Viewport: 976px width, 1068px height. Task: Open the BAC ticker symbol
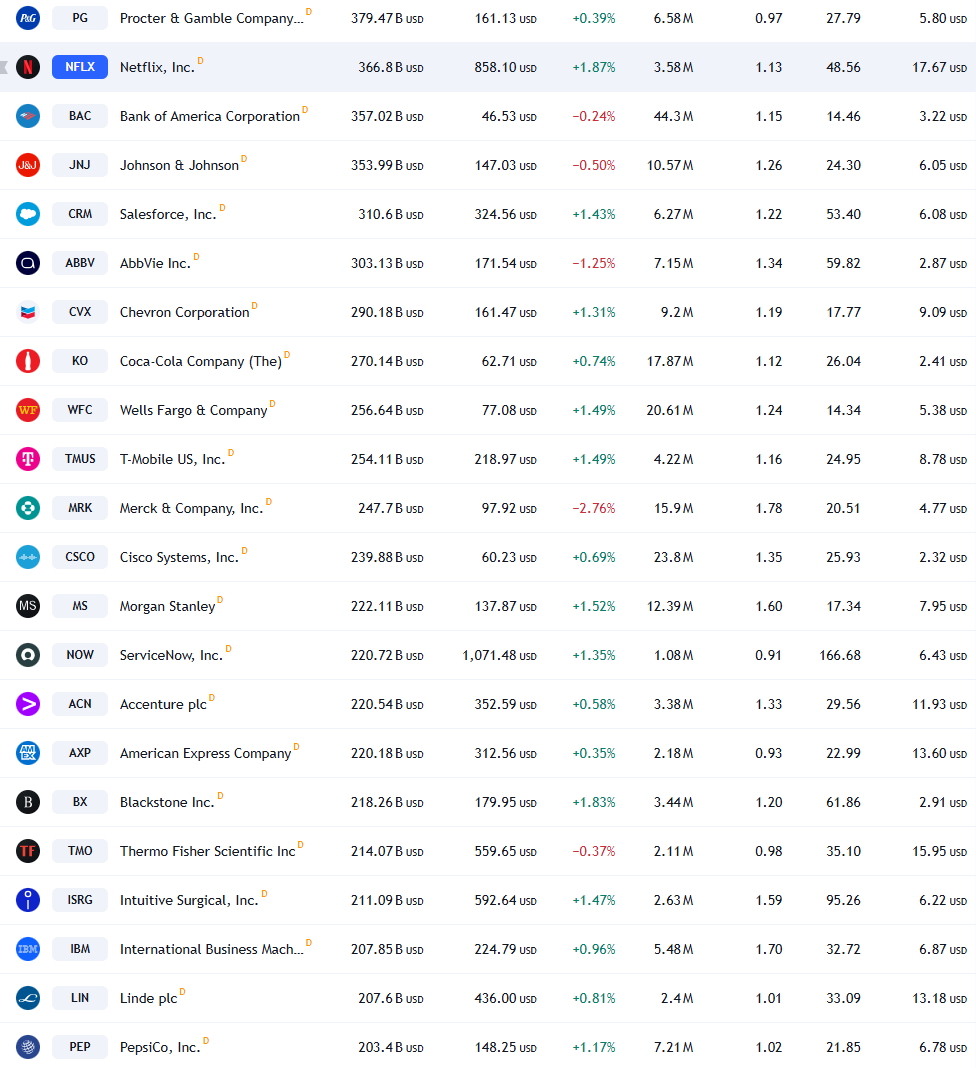80,116
